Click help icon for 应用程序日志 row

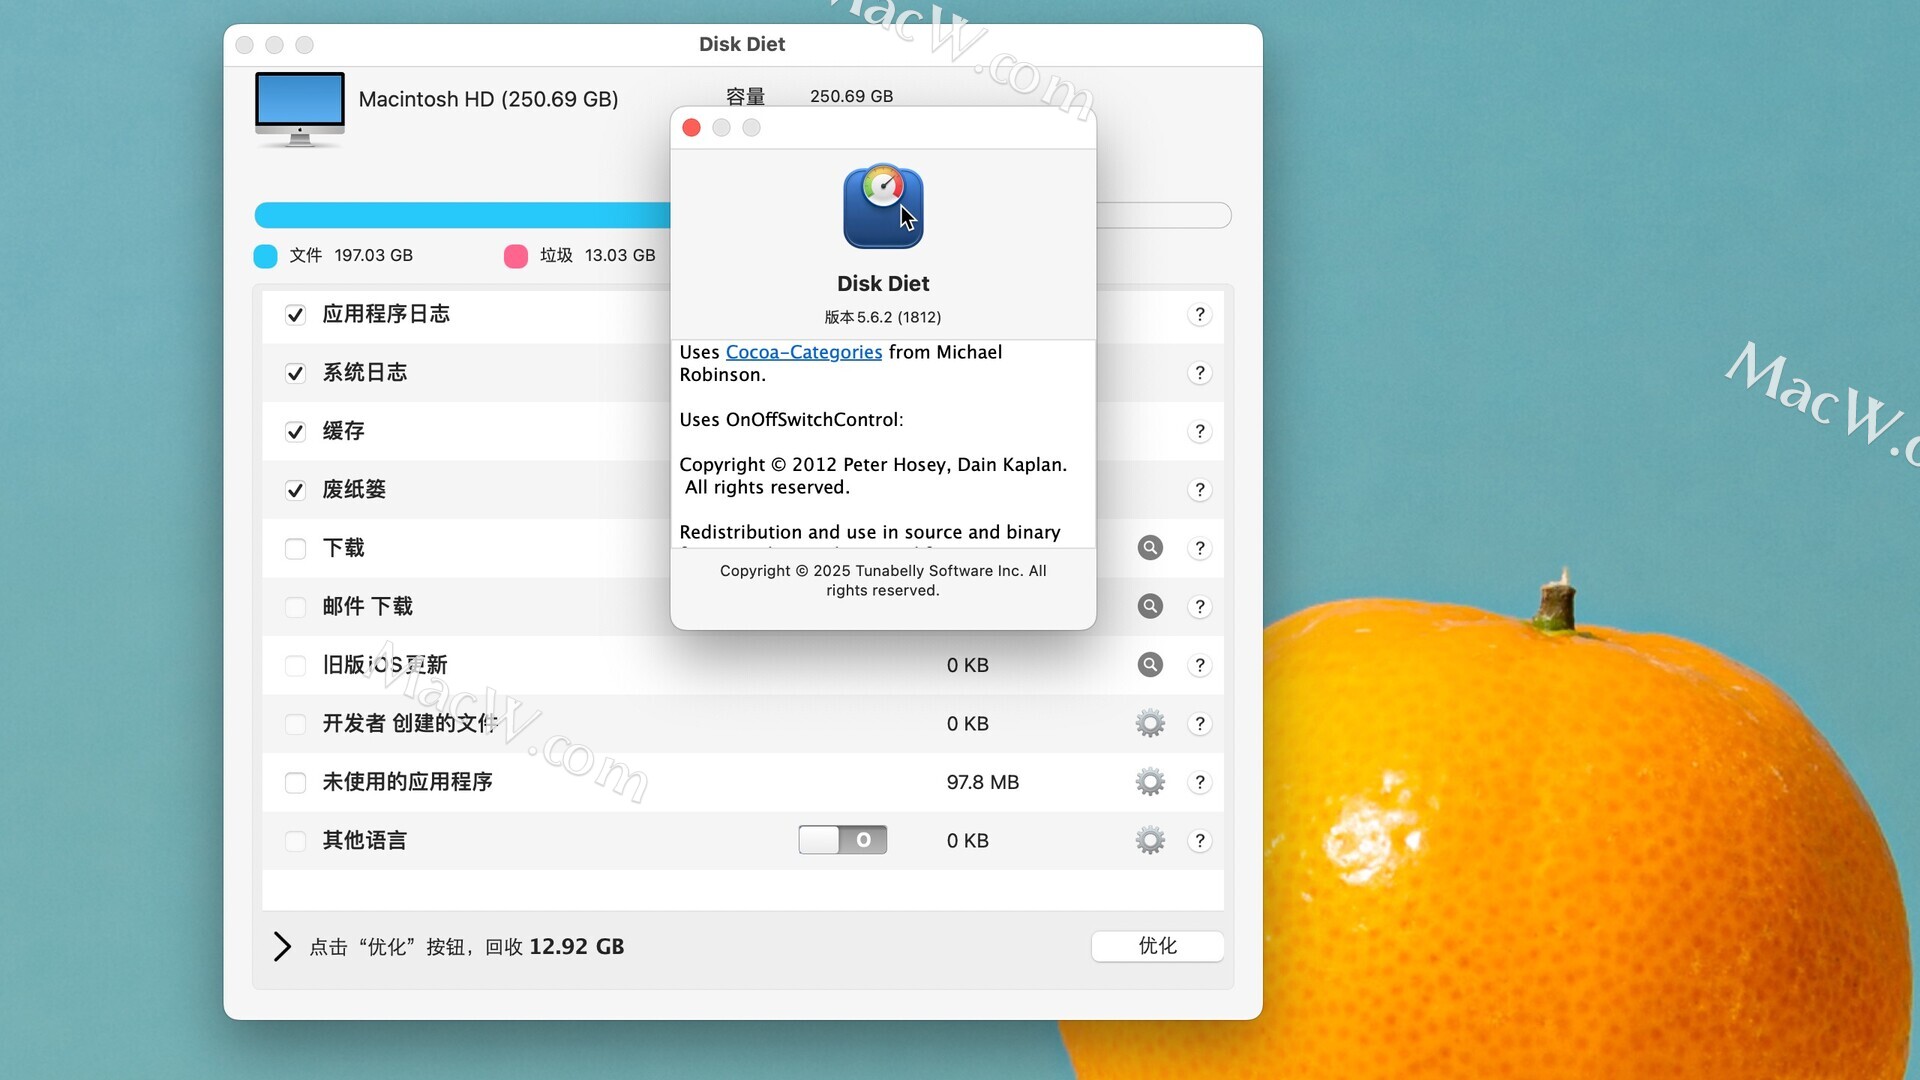click(x=1199, y=315)
